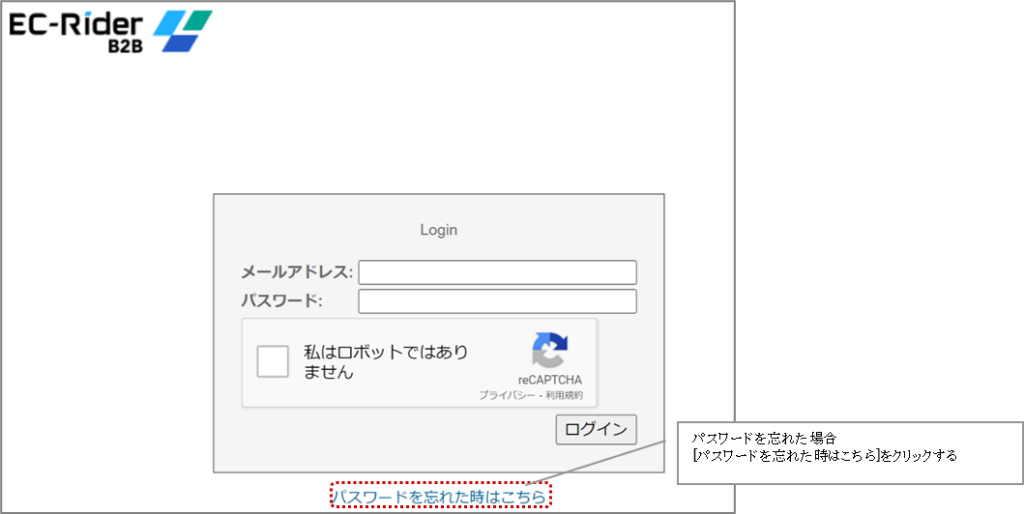Click the reCAPTCHA text under the icon

tap(549, 380)
